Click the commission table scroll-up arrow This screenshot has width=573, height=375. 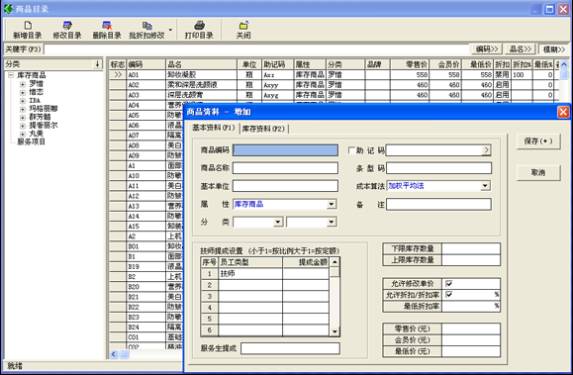pyautogui.click(x=335, y=262)
